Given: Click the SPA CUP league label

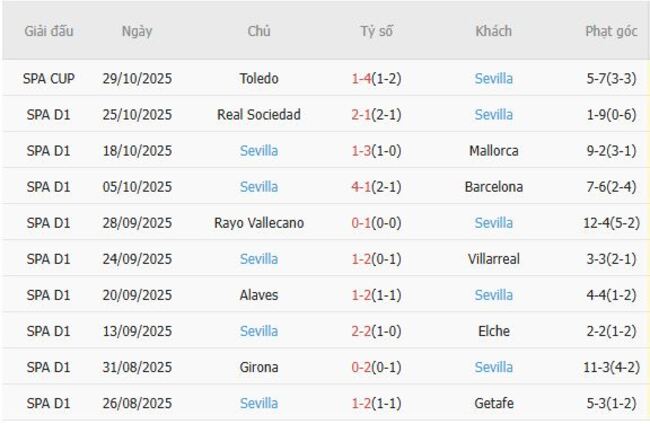Looking at the screenshot, I should [48, 79].
